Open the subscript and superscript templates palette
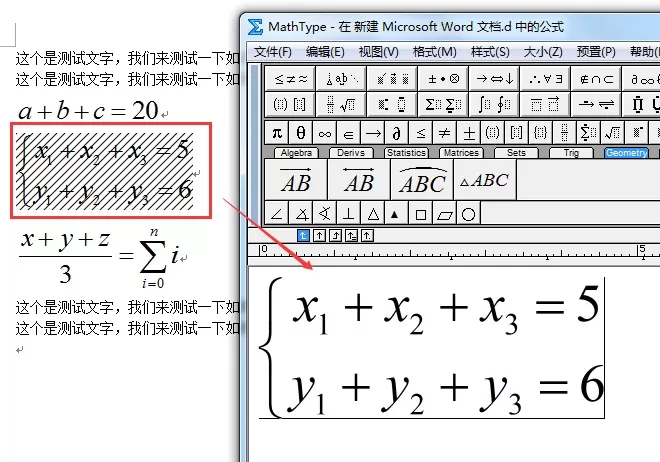This screenshot has height=462, width=660. point(392,104)
